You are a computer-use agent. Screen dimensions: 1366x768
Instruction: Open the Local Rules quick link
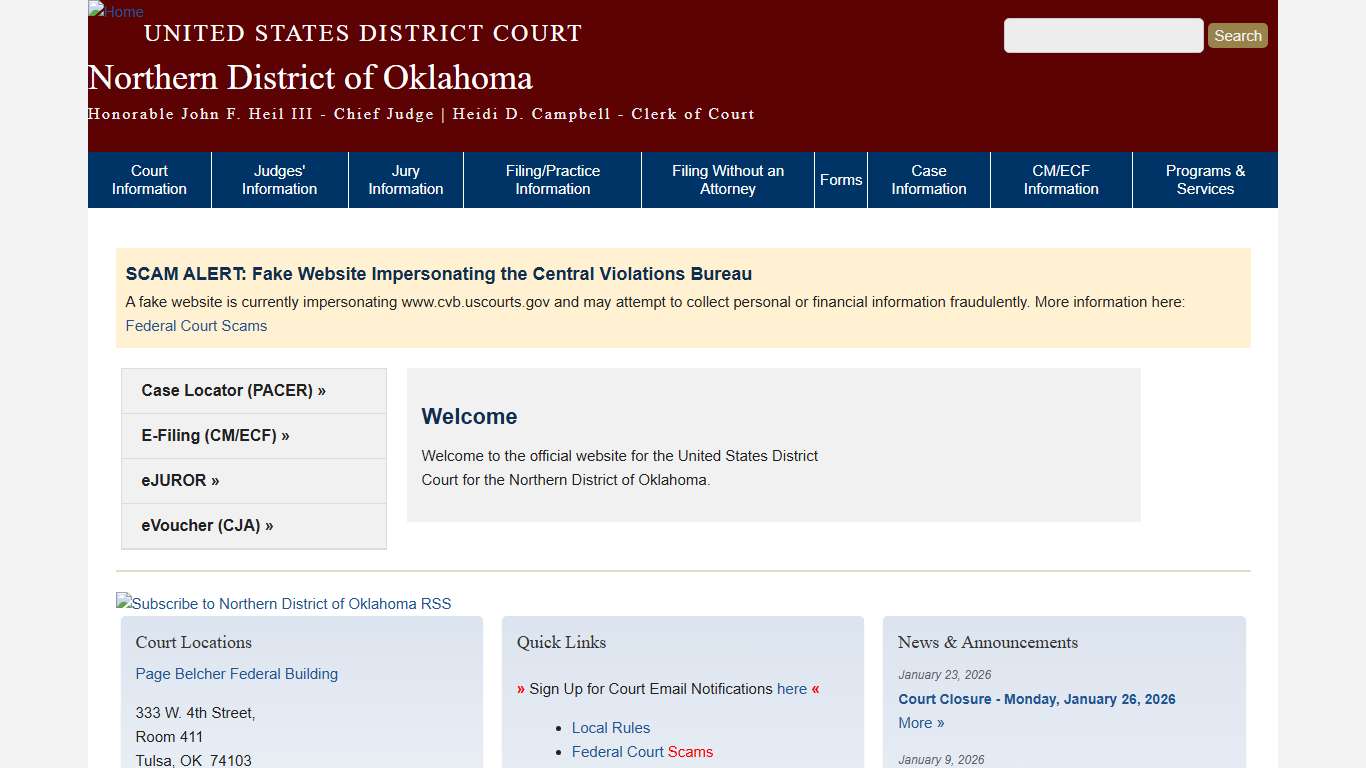pos(611,727)
